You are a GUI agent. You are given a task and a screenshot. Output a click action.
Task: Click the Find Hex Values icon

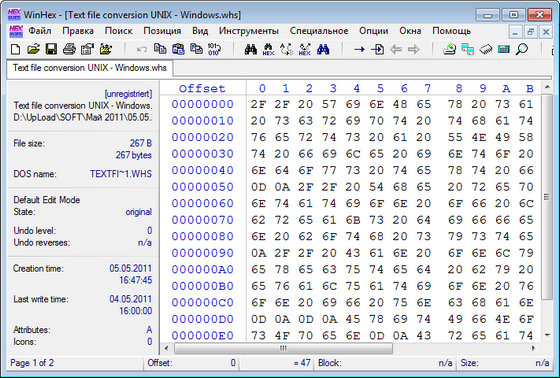[x=269, y=49]
